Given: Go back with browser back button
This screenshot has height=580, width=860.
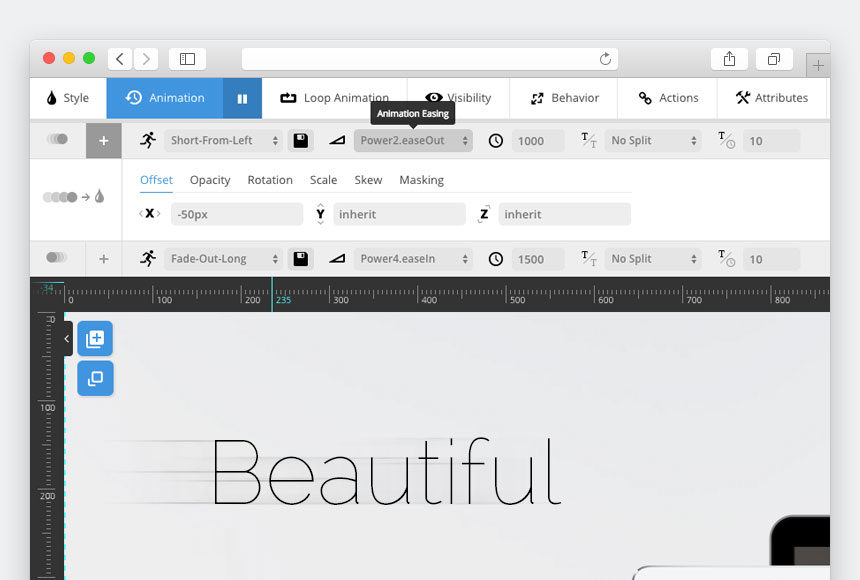Looking at the screenshot, I should click(120, 59).
